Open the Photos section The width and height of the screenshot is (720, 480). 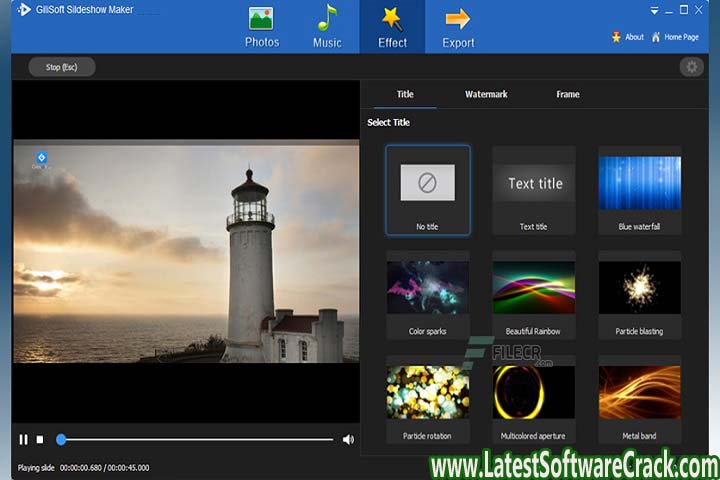tap(262, 27)
